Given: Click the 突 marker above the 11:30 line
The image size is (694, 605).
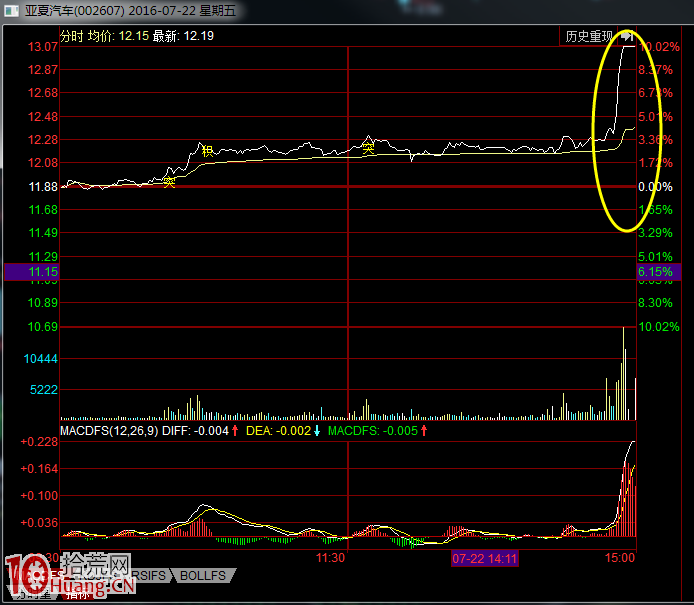Looking at the screenshot, I should point(368,148).
